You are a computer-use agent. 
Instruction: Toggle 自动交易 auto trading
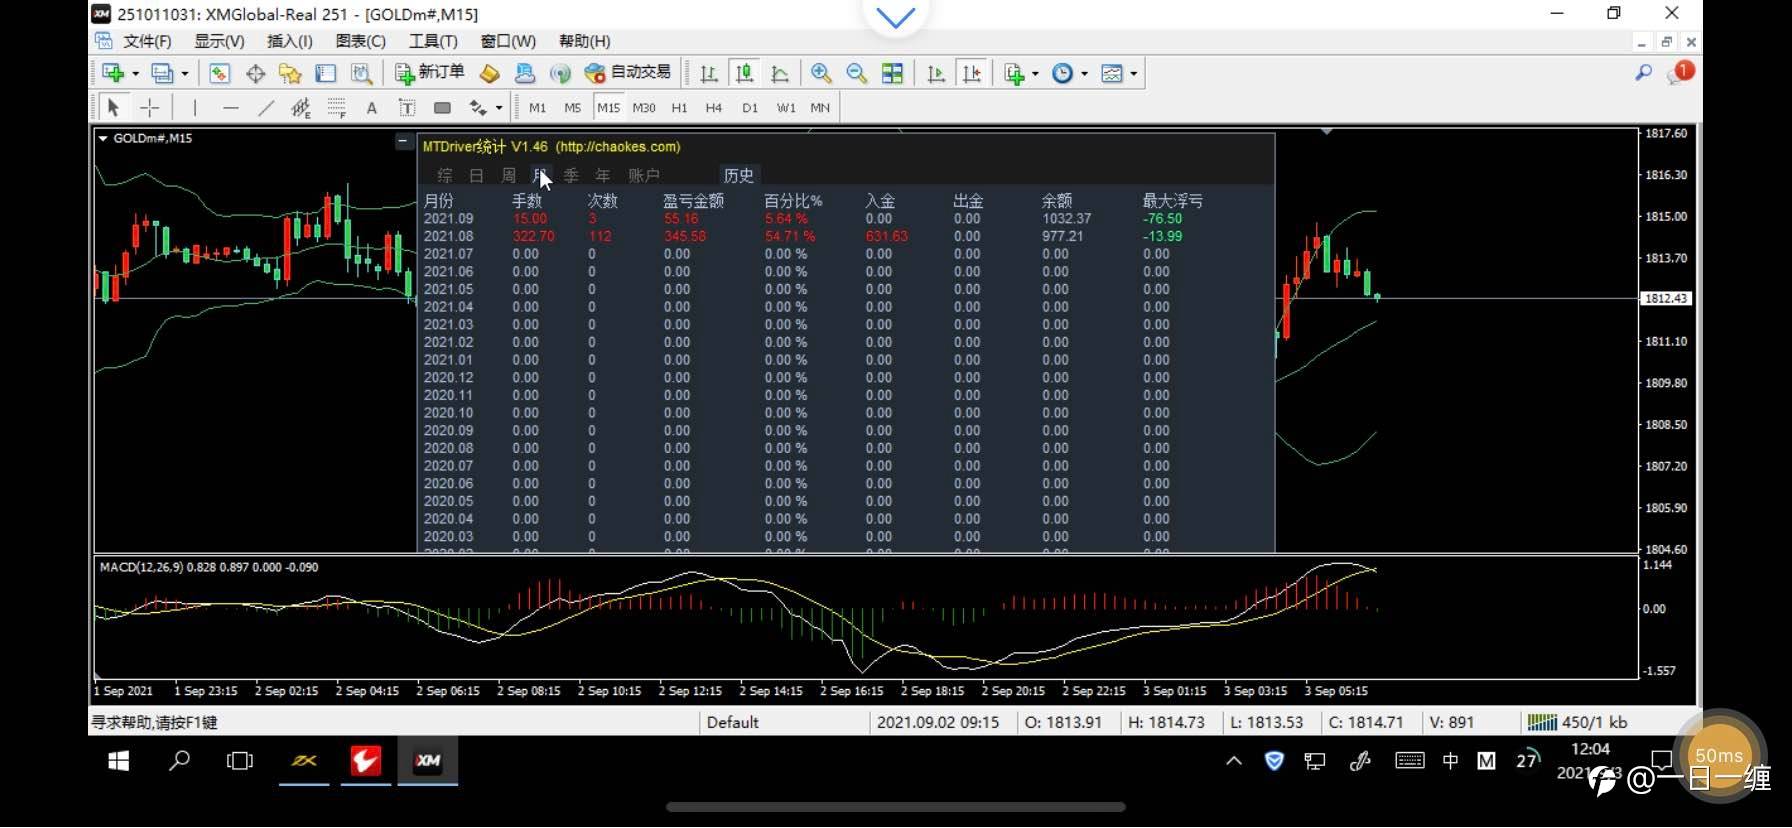(x=628, y=73)
